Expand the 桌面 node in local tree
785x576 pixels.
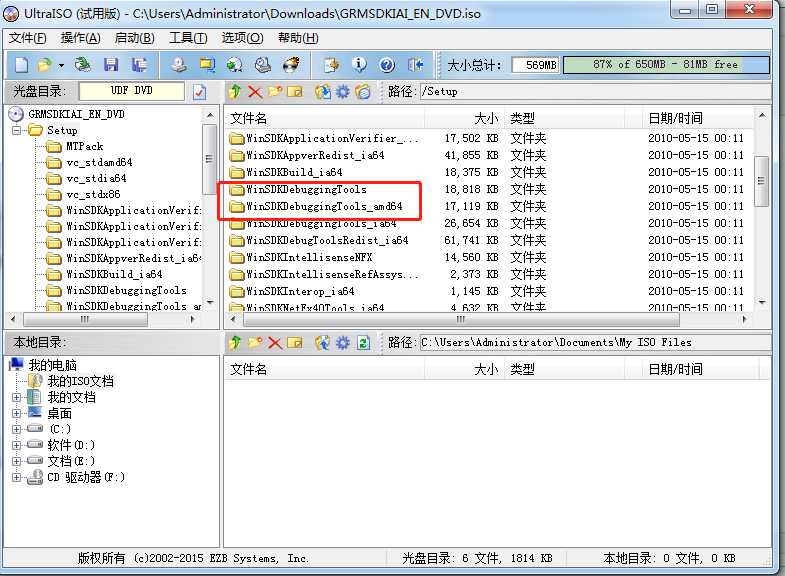pos(17,413)
